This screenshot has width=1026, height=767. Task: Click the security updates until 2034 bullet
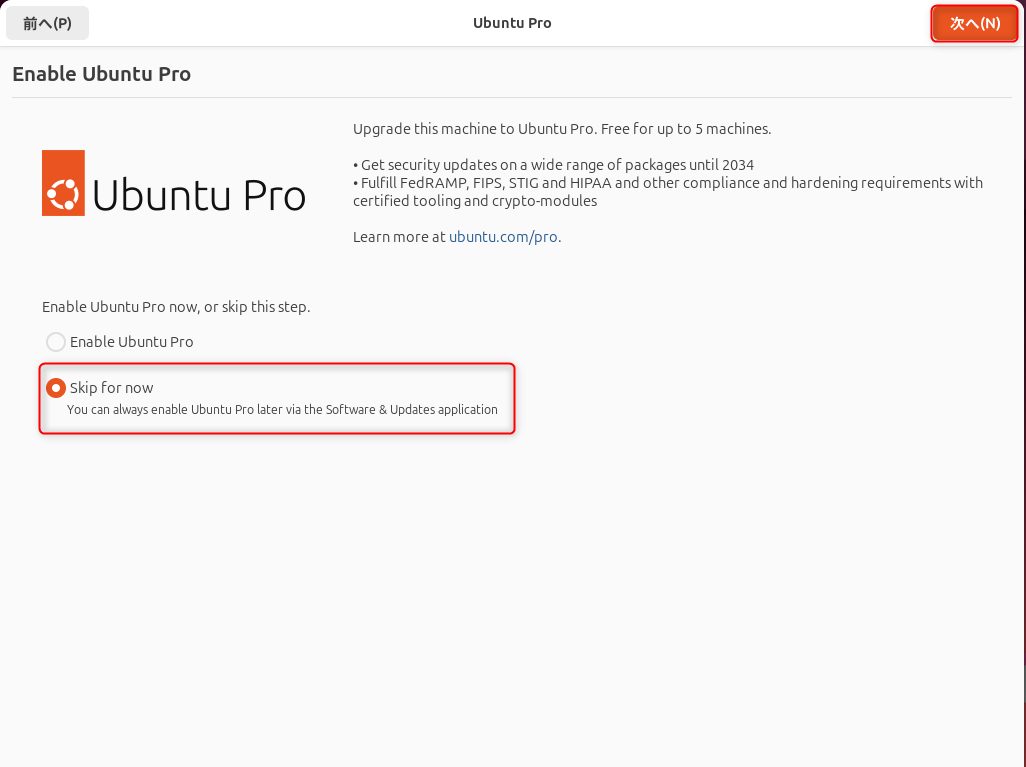point(554,165)
